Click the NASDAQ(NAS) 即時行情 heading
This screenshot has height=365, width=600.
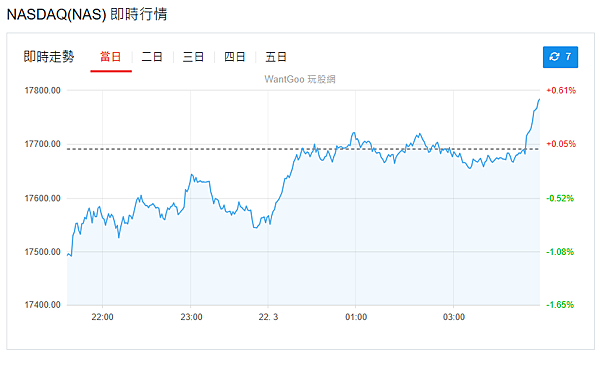(87, 15)
